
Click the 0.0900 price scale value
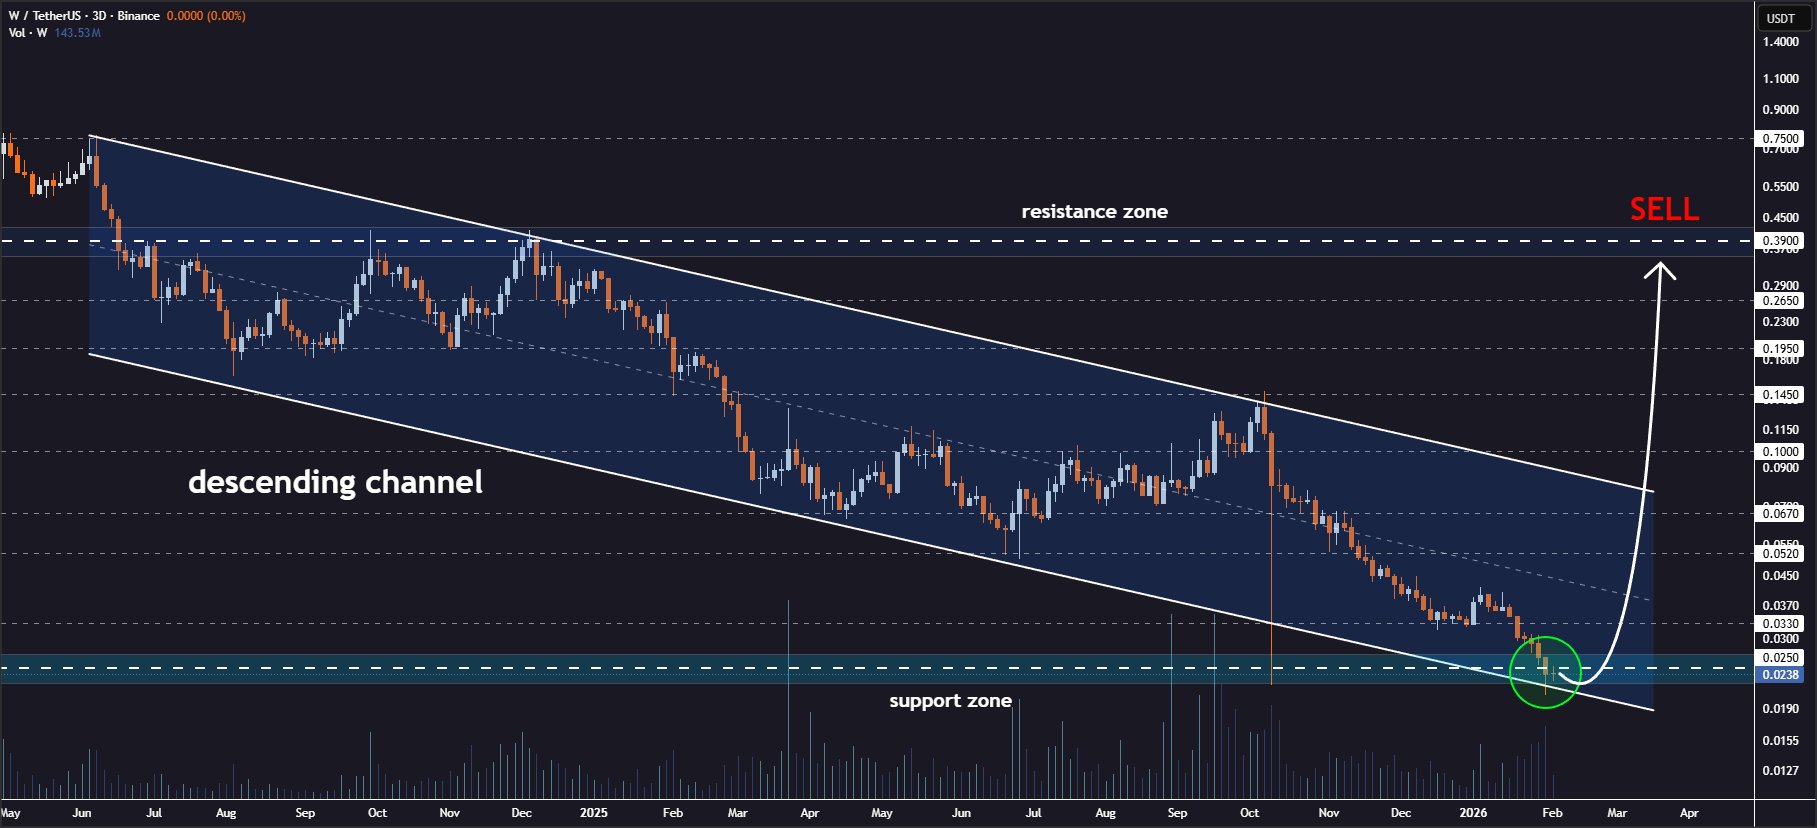coord(1780,468)
